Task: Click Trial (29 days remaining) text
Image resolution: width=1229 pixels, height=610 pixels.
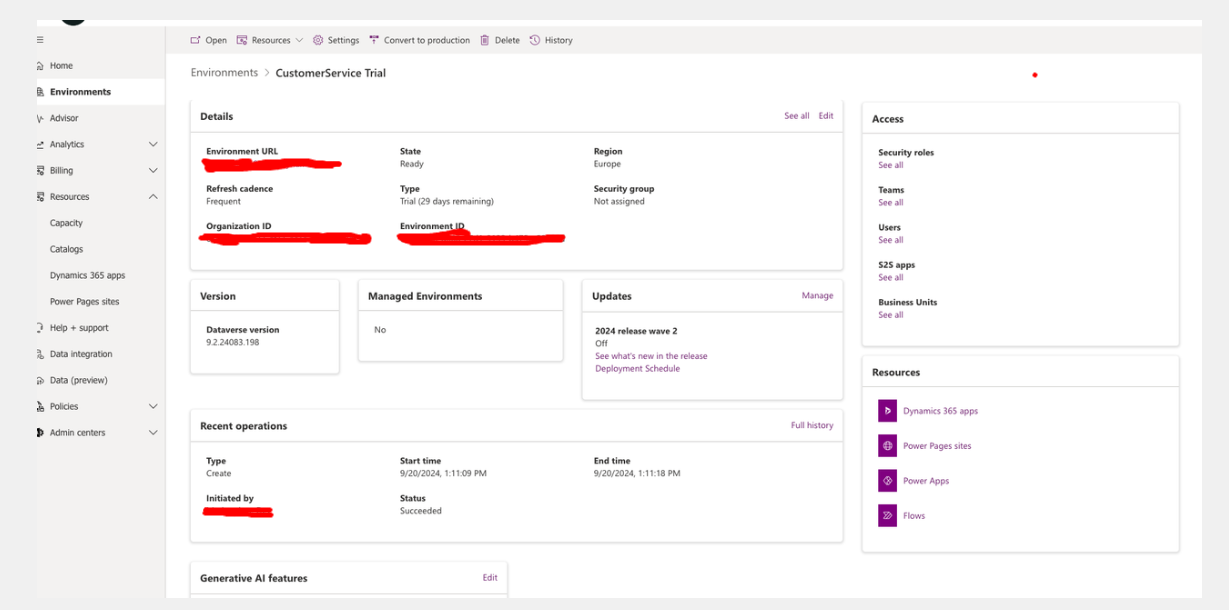Action: (447, 201)
